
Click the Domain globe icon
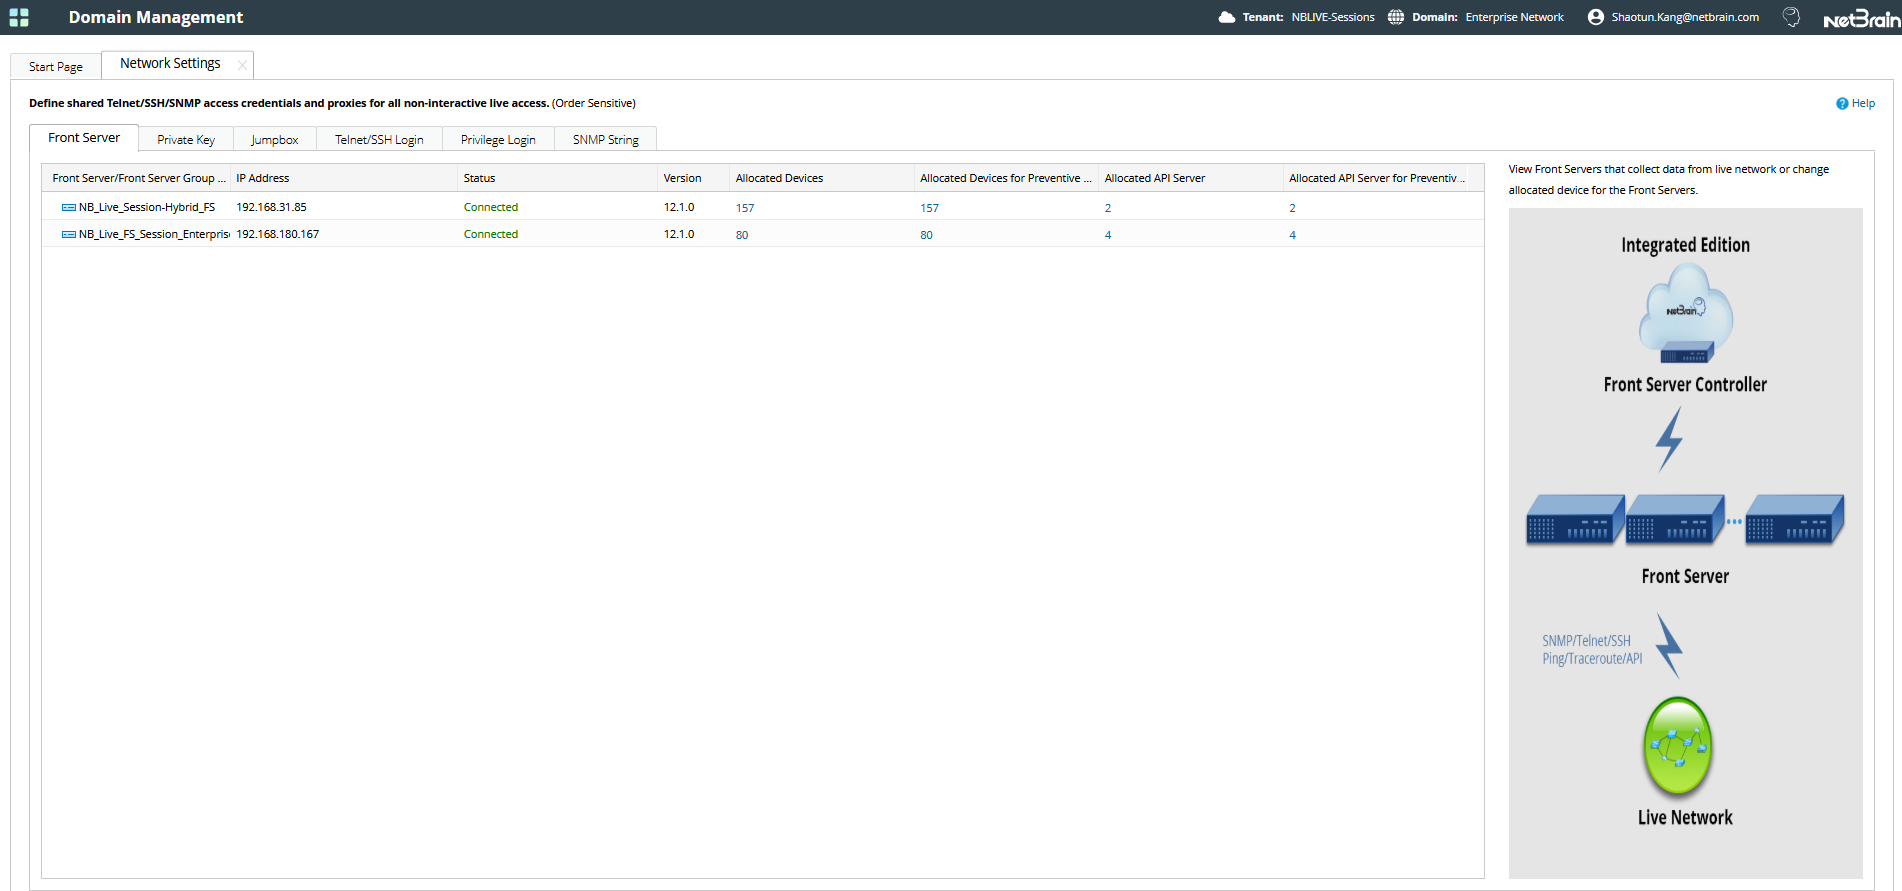1395,17
